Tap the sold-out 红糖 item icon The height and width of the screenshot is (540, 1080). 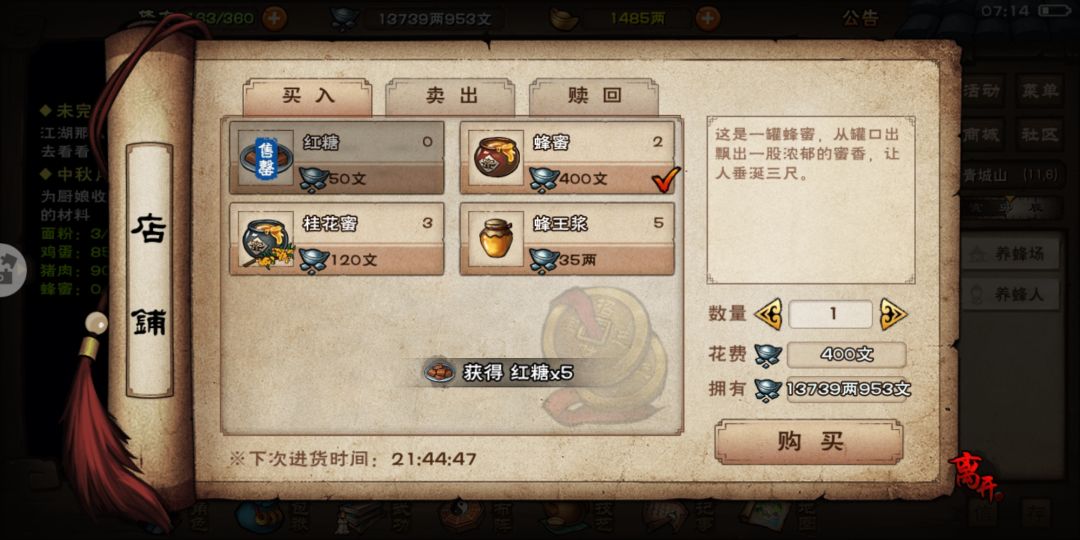266,157
